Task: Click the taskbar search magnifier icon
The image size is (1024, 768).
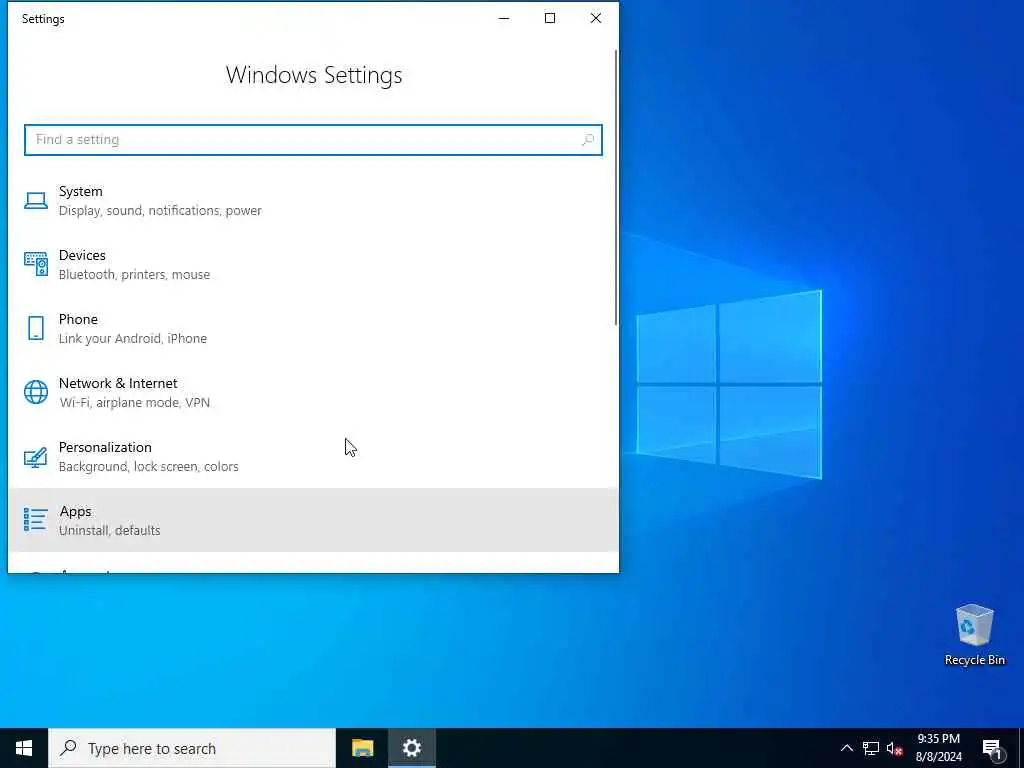Action: (68, 748)
